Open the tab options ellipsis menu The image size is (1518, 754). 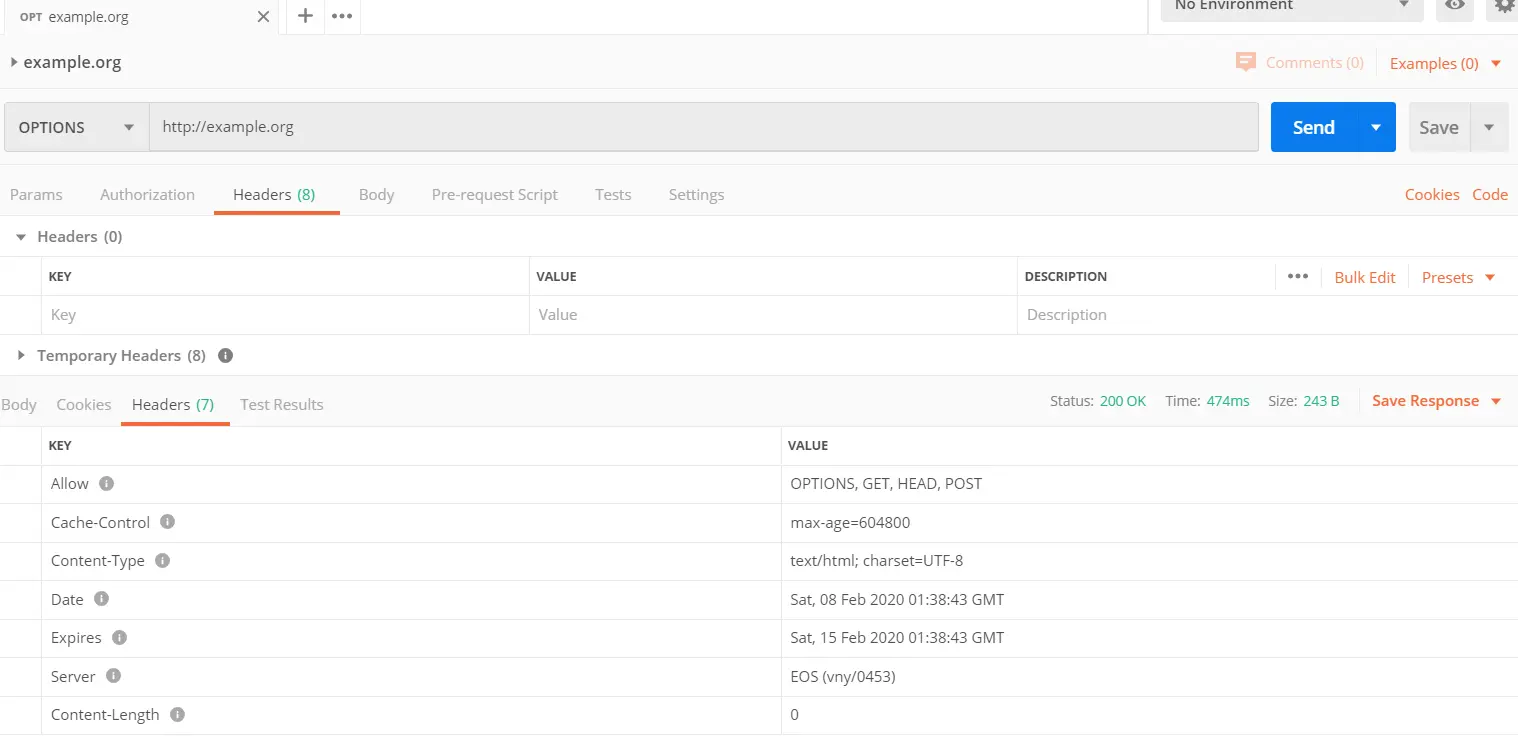pos(342,16)
